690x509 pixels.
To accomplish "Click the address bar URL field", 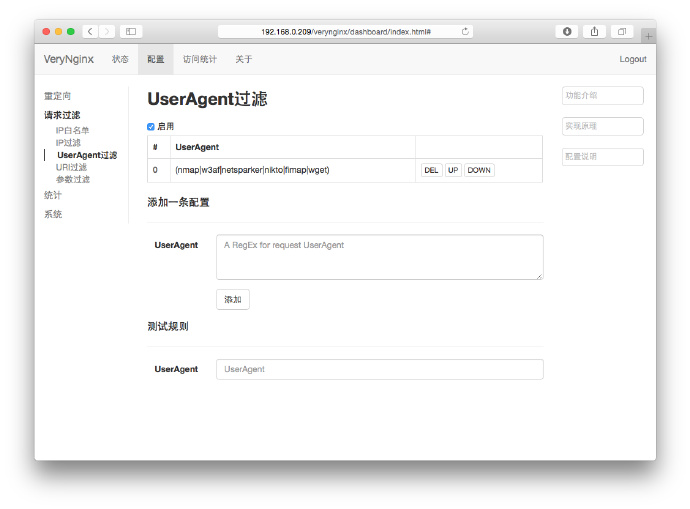I will coord(345,31).
